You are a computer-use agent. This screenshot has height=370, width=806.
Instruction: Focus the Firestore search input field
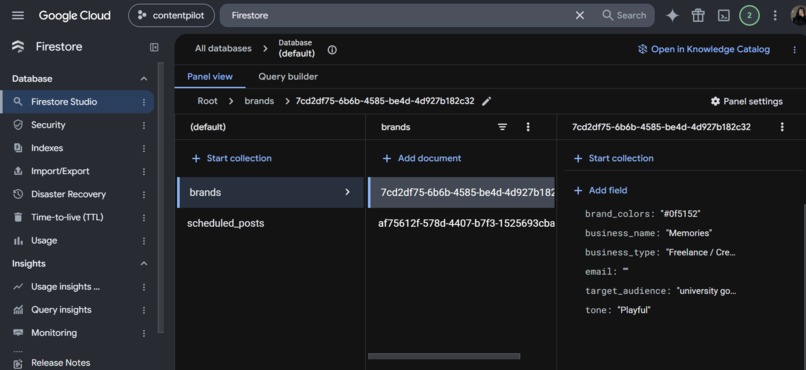(x=396, y=15)
